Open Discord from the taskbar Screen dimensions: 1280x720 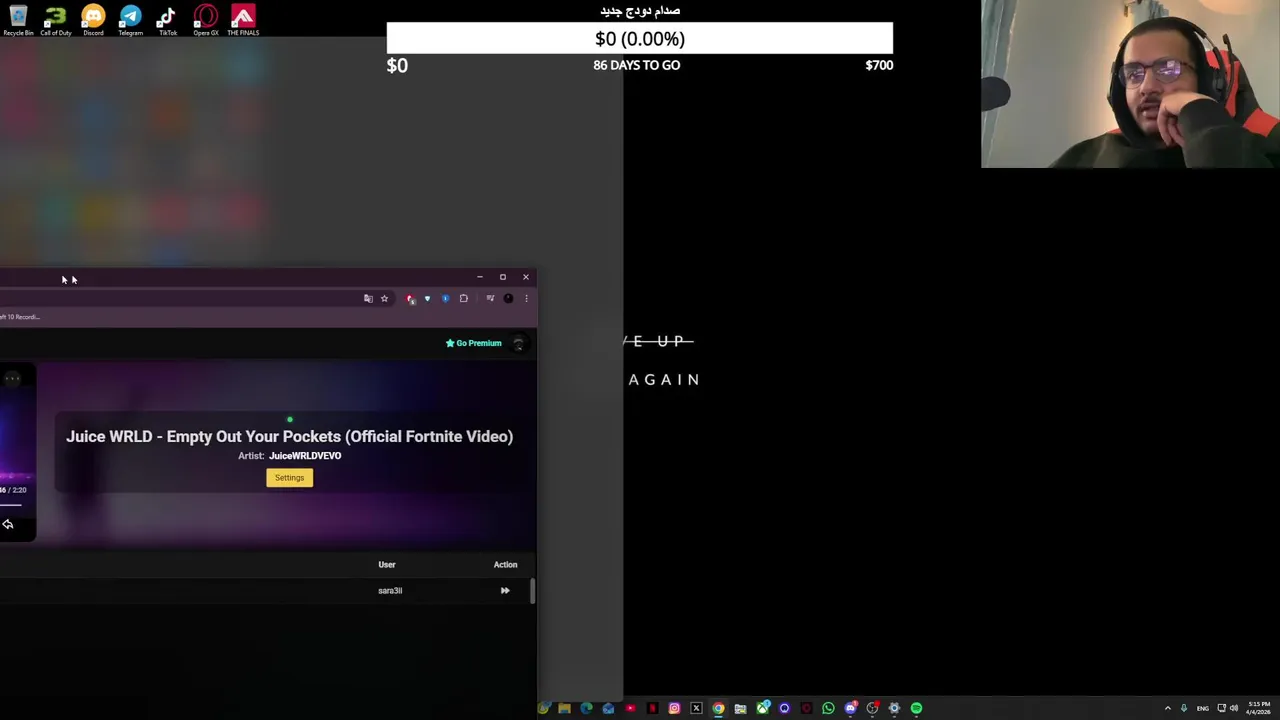click(x=850, y=708)
